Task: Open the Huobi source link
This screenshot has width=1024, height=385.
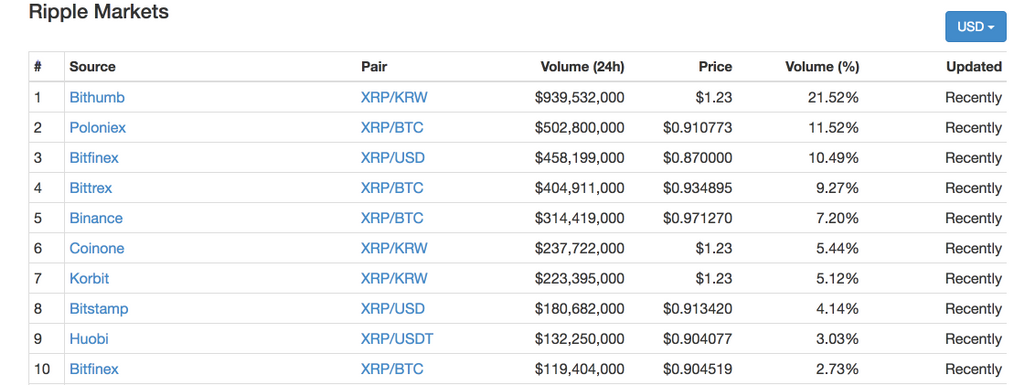Action: click(89, 339)
